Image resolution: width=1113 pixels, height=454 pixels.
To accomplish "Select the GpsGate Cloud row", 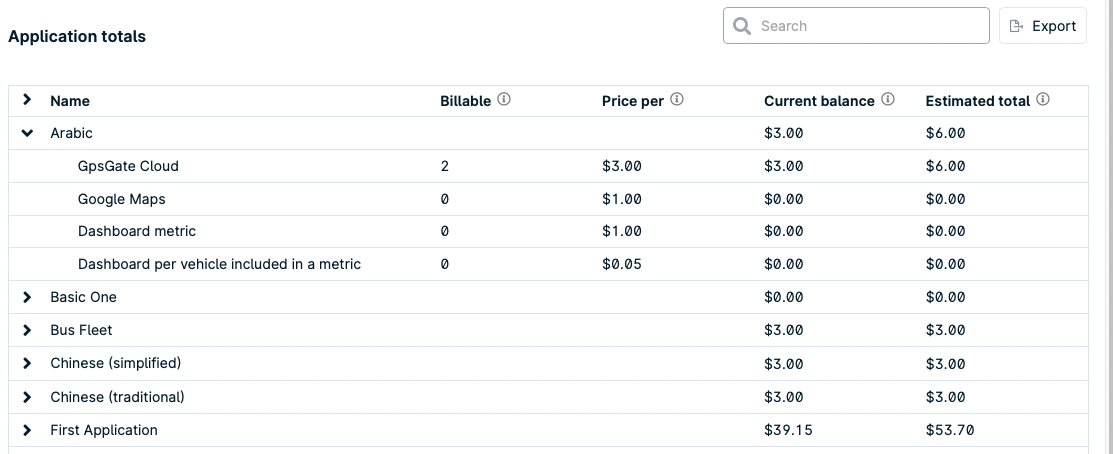I will click(548, 166).
